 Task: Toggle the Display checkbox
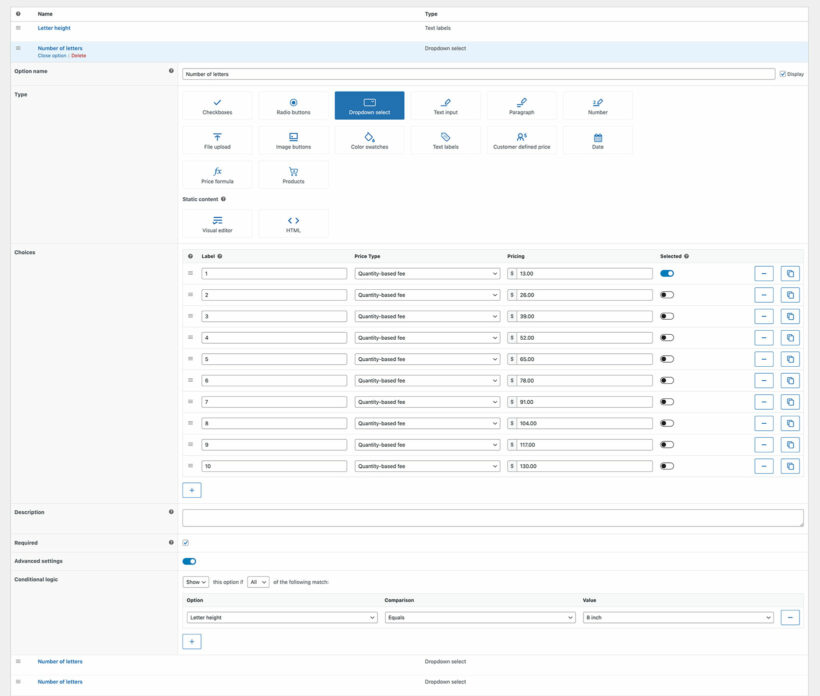tap(782, 73)
